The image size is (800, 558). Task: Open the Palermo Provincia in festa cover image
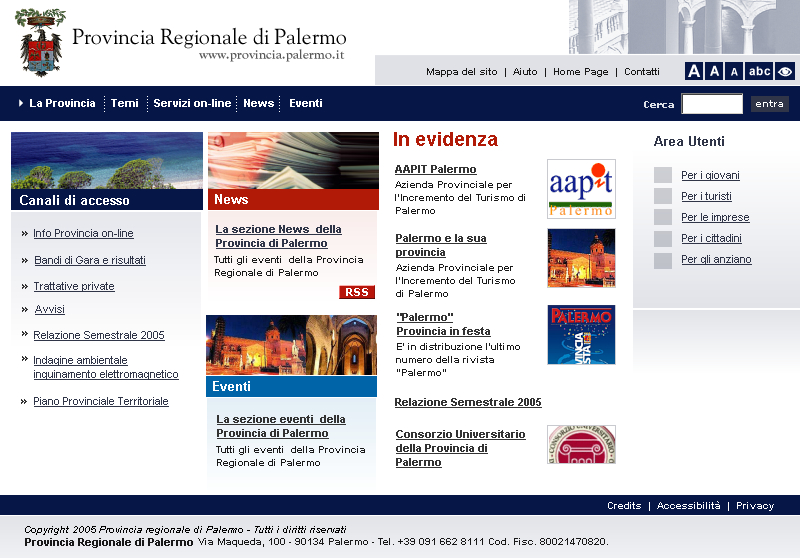point(581,335)
